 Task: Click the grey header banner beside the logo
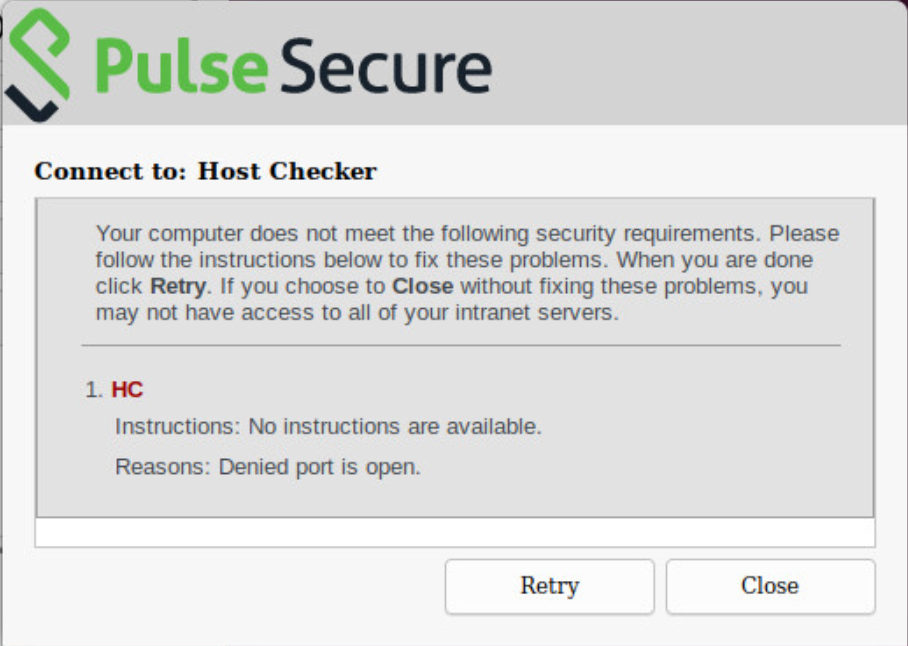click(x=695, y=64)
